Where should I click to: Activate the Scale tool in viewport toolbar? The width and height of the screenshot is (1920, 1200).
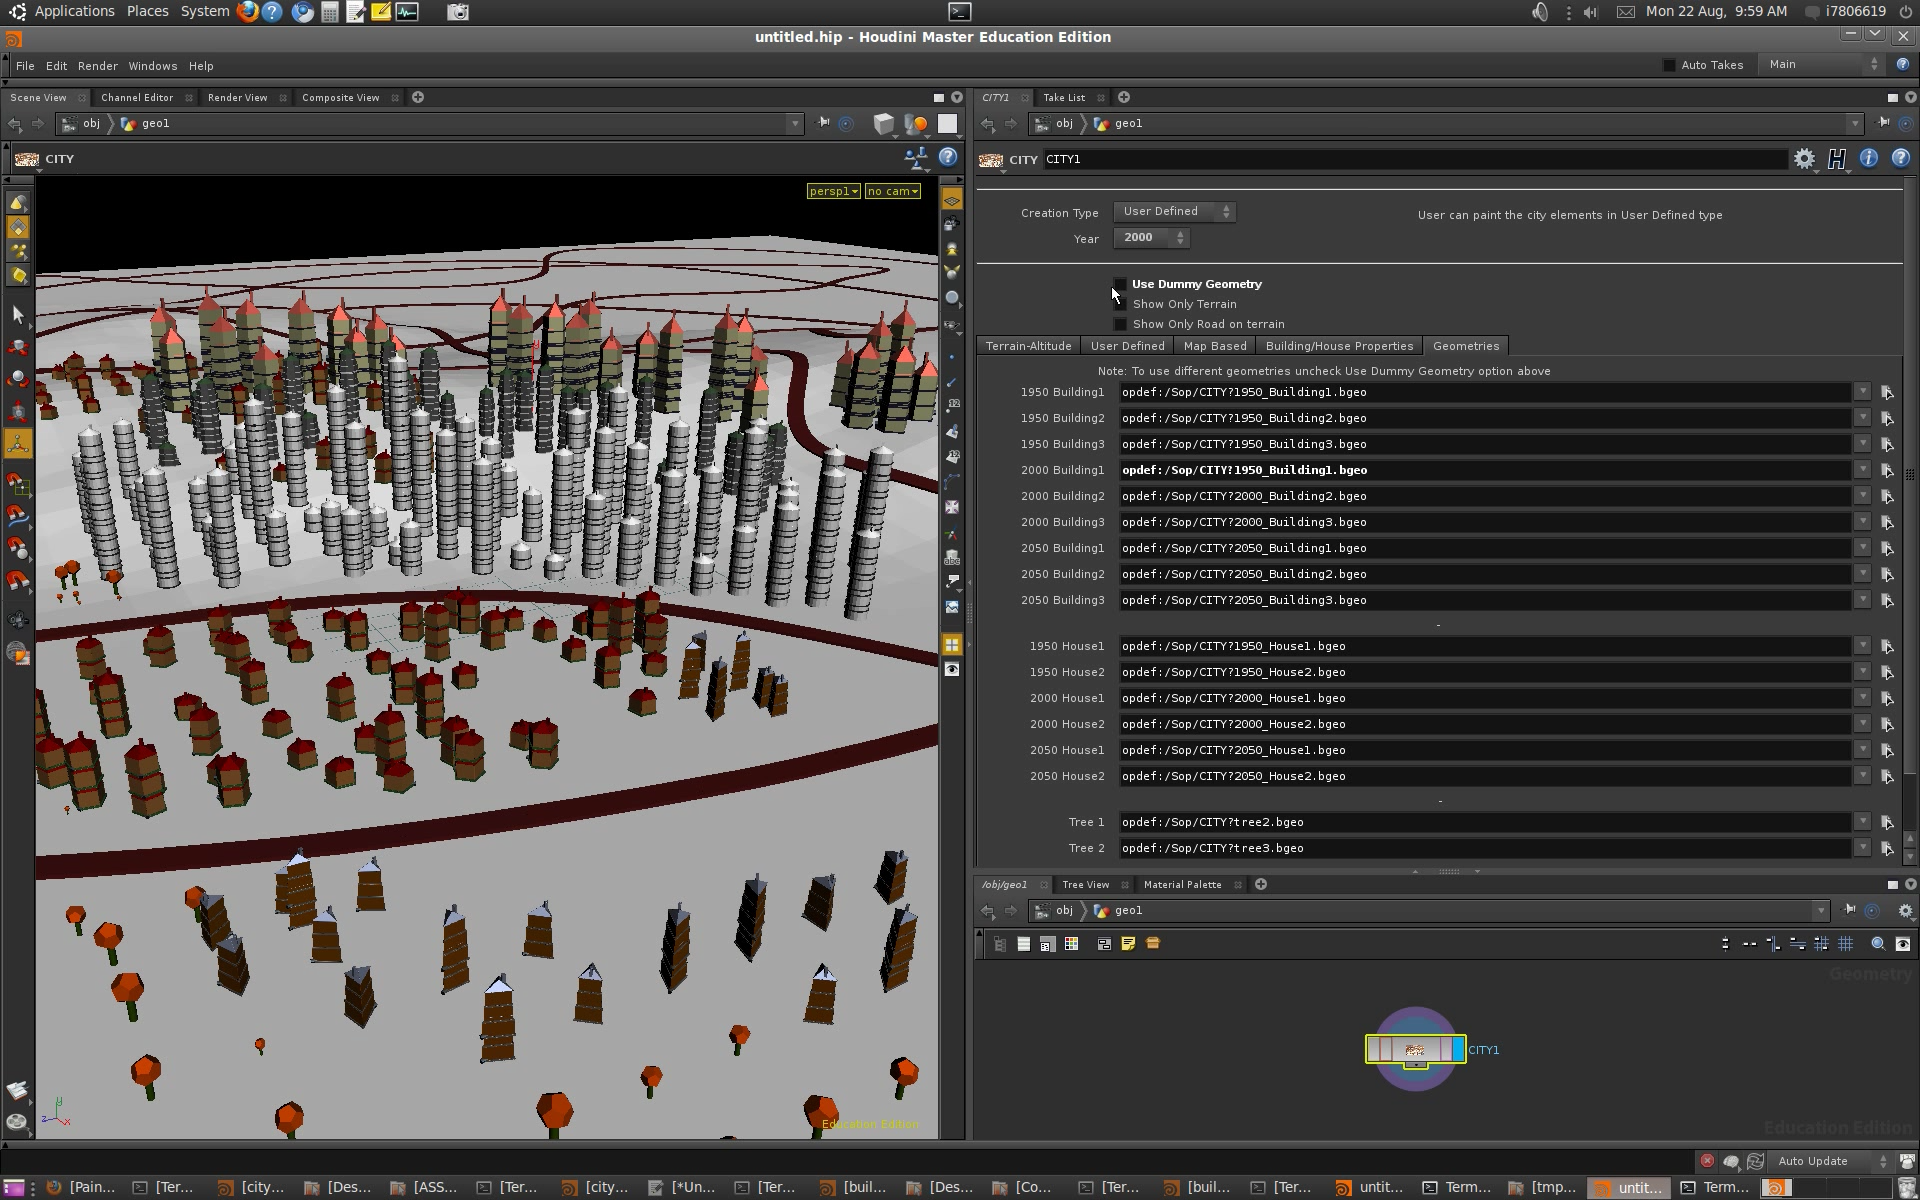point(18,411)
